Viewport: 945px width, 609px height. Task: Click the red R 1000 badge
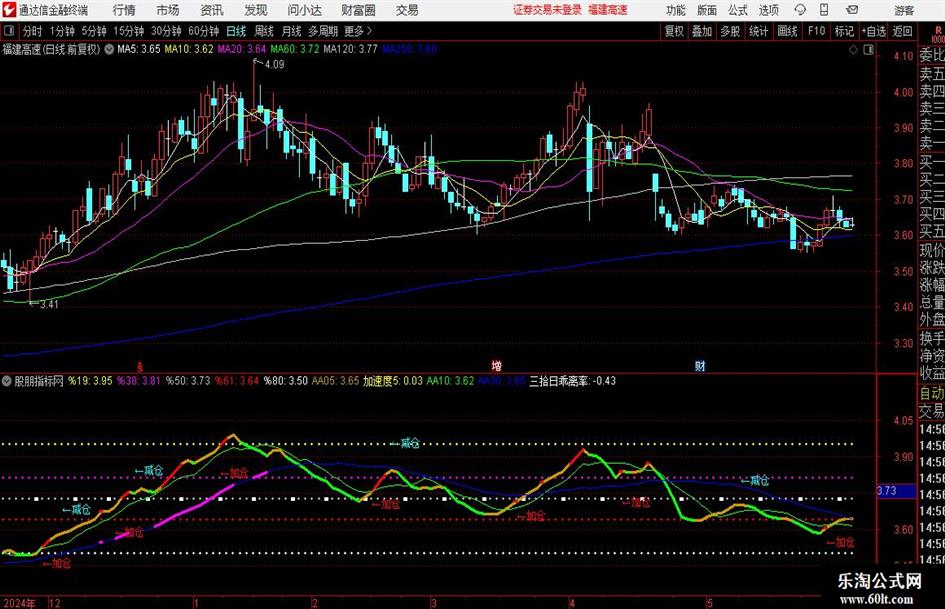click(938, 34)
